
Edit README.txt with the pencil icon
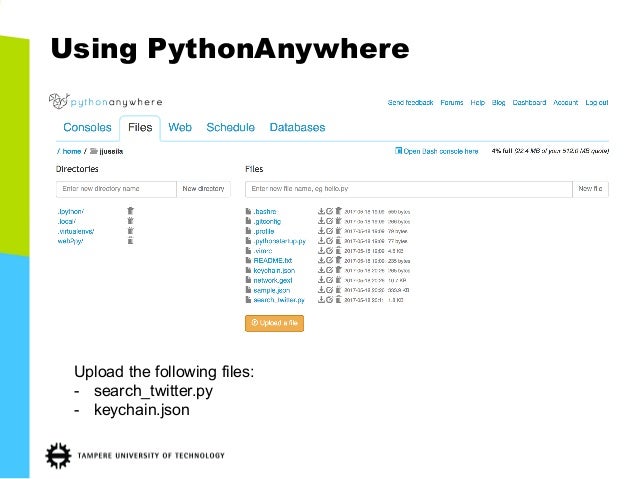click(x=330, y=260)
